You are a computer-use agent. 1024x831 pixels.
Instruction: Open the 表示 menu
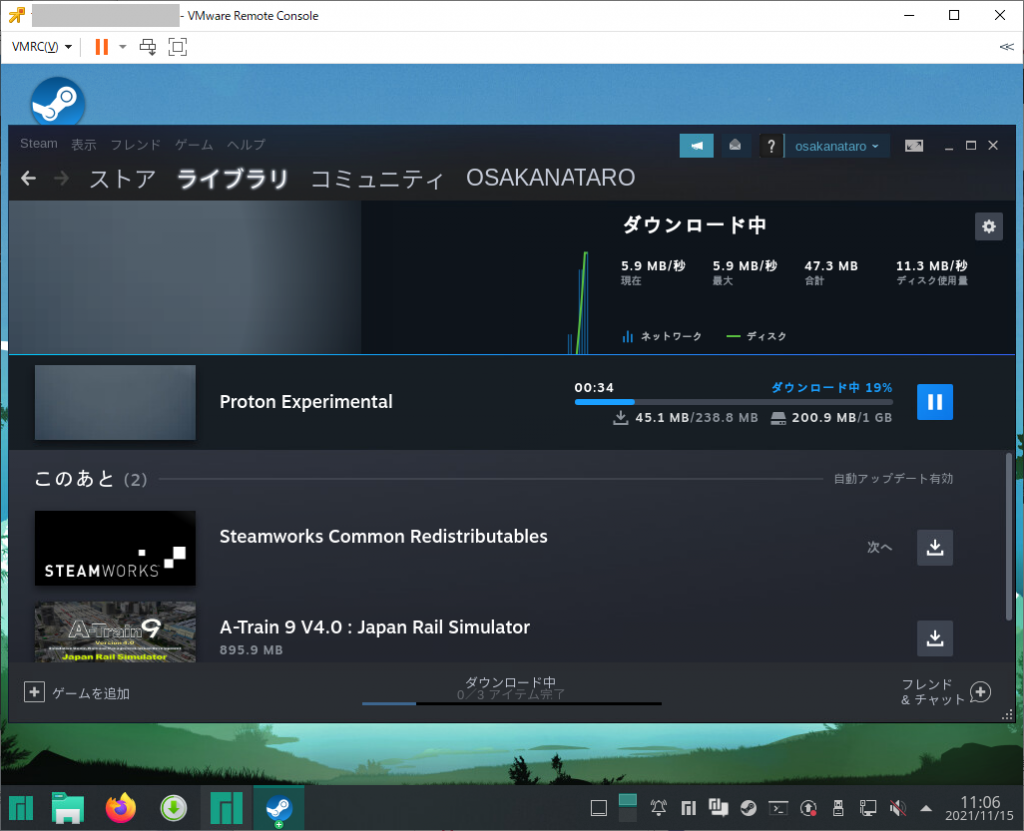pos(84,144)
